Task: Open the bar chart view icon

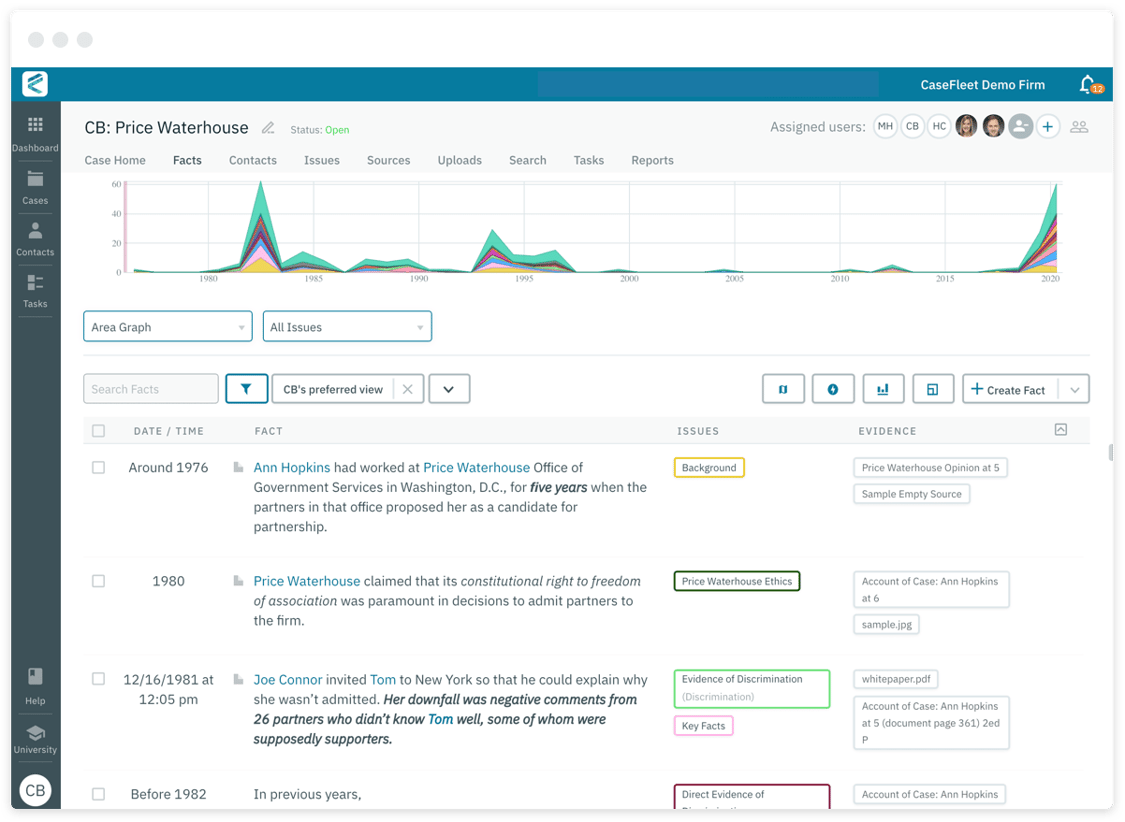Action: 883,388
